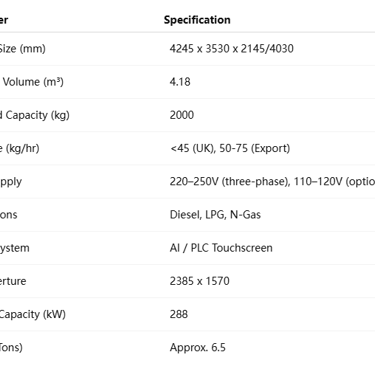Select the AI / PLC Touchscreen value
This screenshot has height=366, width=375.
point(221,248)
